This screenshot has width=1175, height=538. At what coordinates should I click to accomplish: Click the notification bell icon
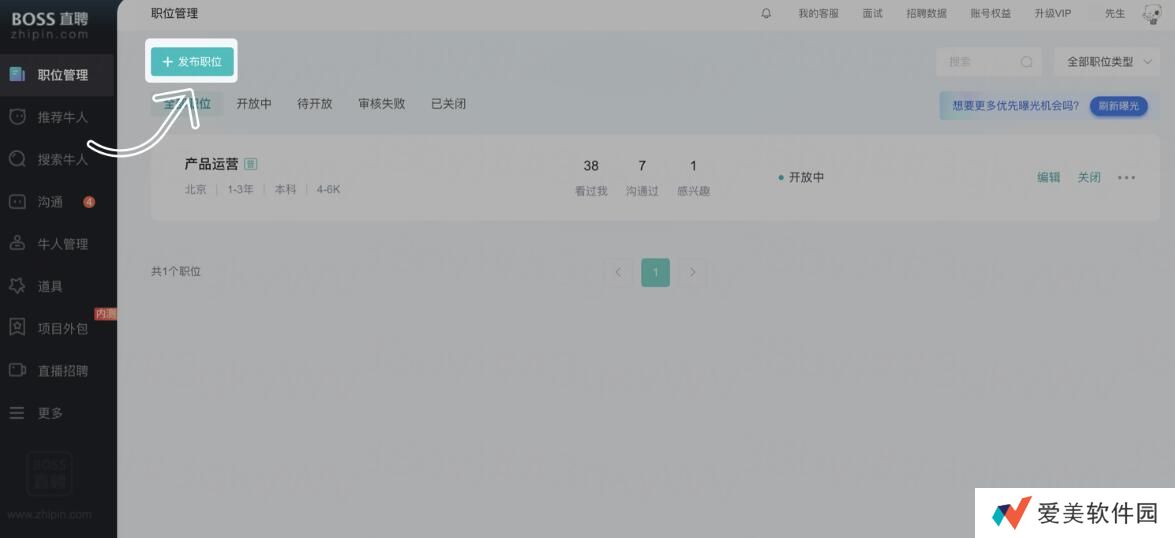coord(766,13)
